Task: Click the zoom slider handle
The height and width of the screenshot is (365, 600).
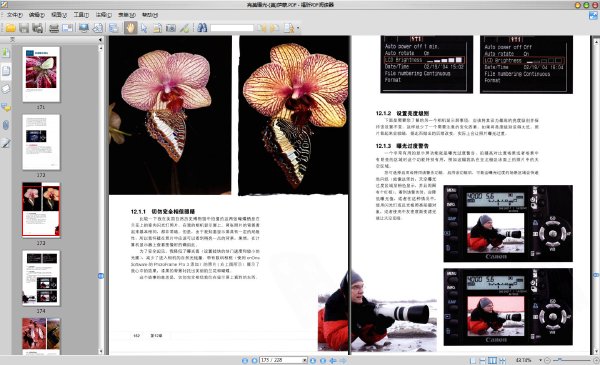Action: click(559, 360)
